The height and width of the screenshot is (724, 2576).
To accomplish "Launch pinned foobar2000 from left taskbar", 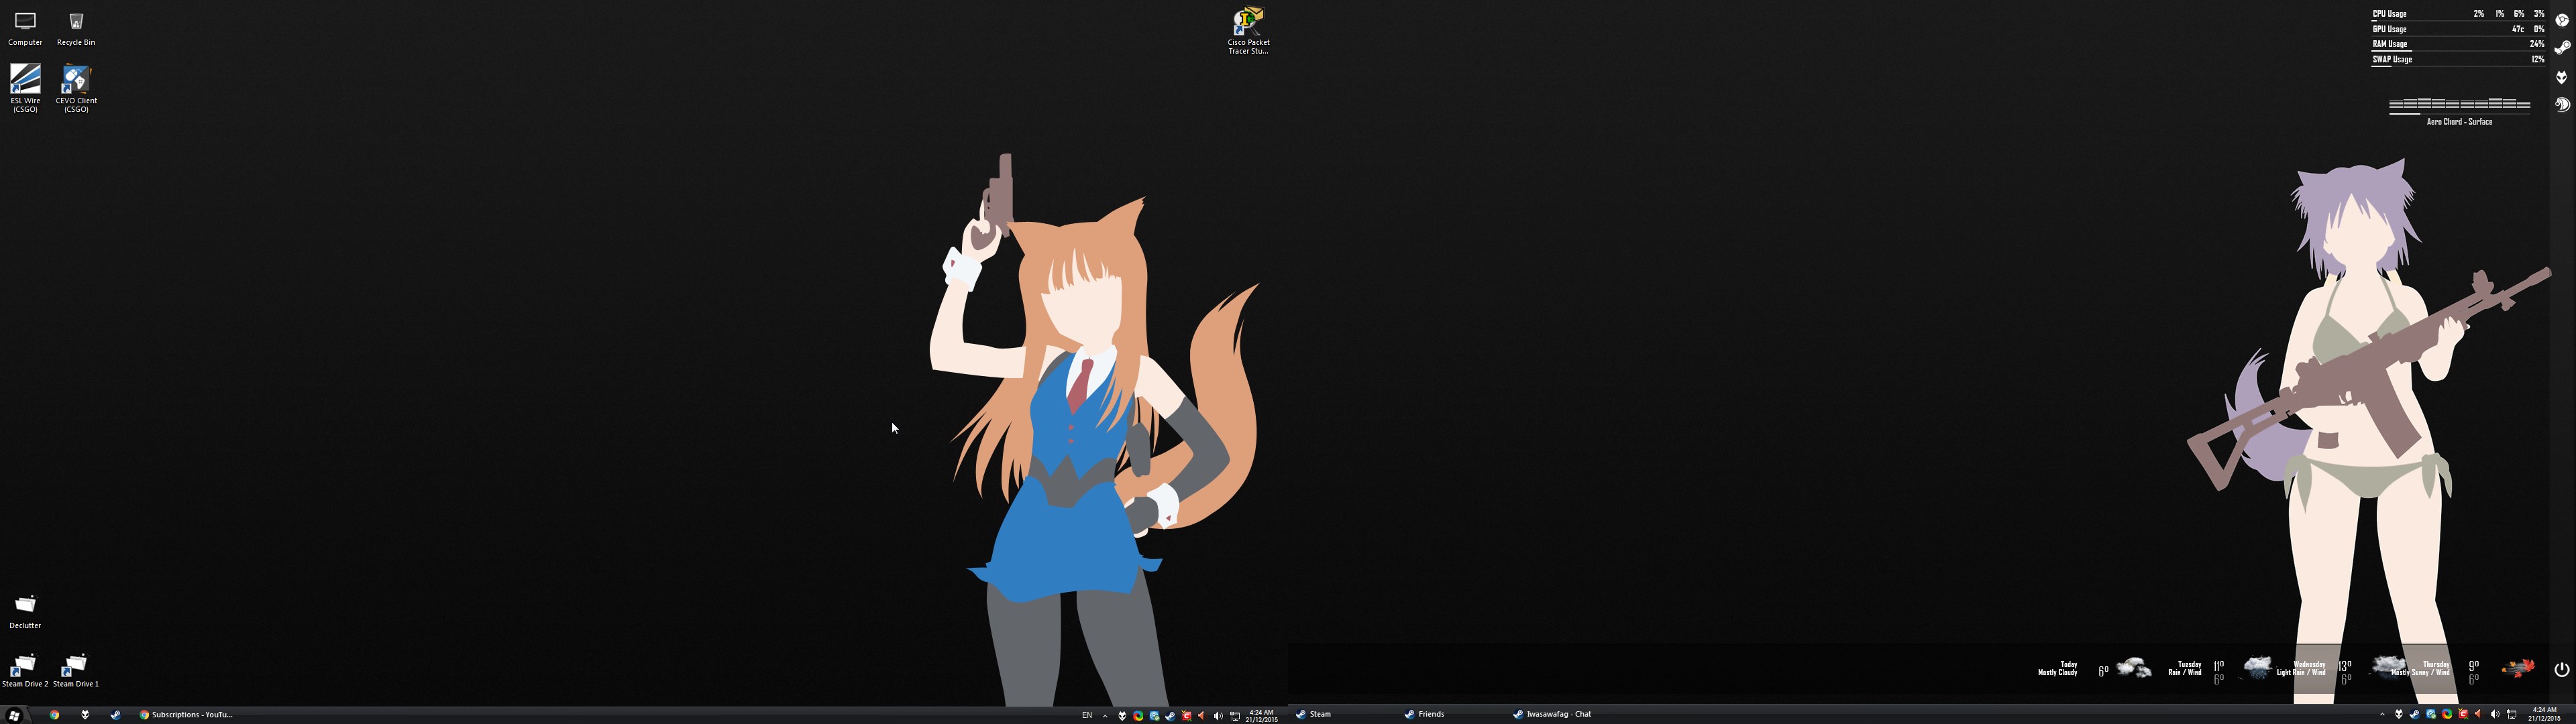I will (85, 715).
